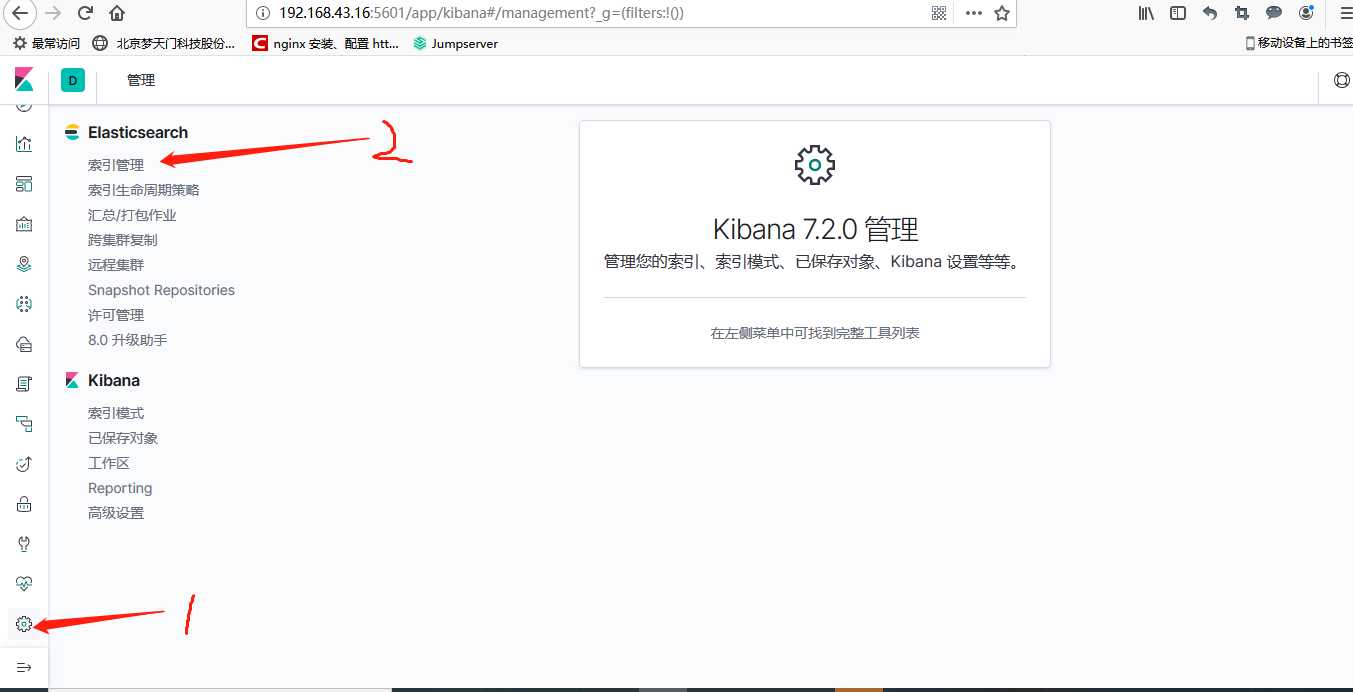Image resolution: width=1353 pixels, height=692 pixels.
Task: Open the SIEM lock icon in the Kibana sidebar
Action: point(24,504)
